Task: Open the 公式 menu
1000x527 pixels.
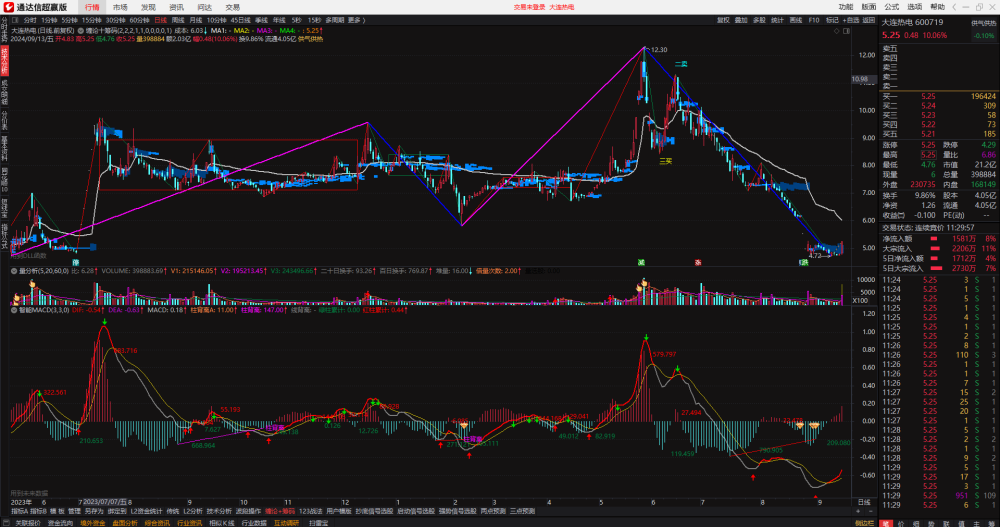Action: tap(892, 7)
